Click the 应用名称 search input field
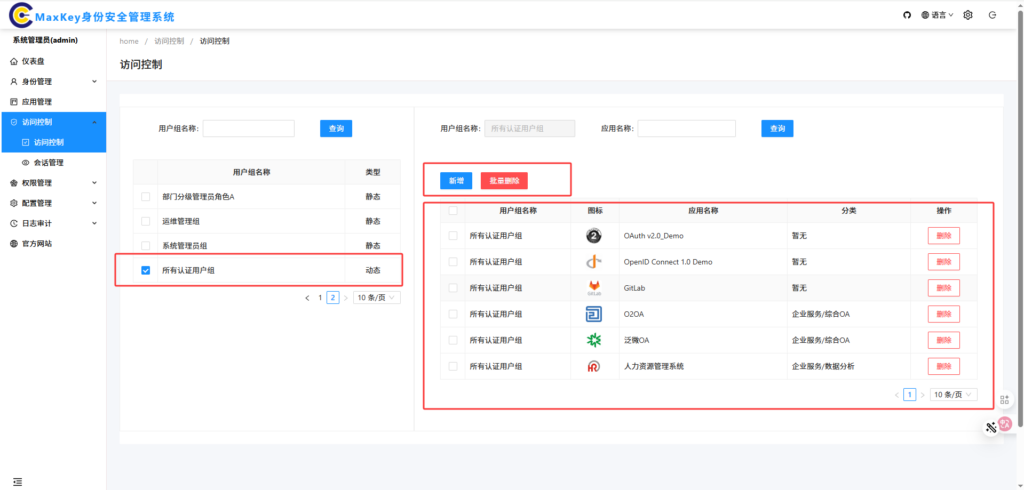The height and width of the screenshot is (490, 1024). pos(686,129)
